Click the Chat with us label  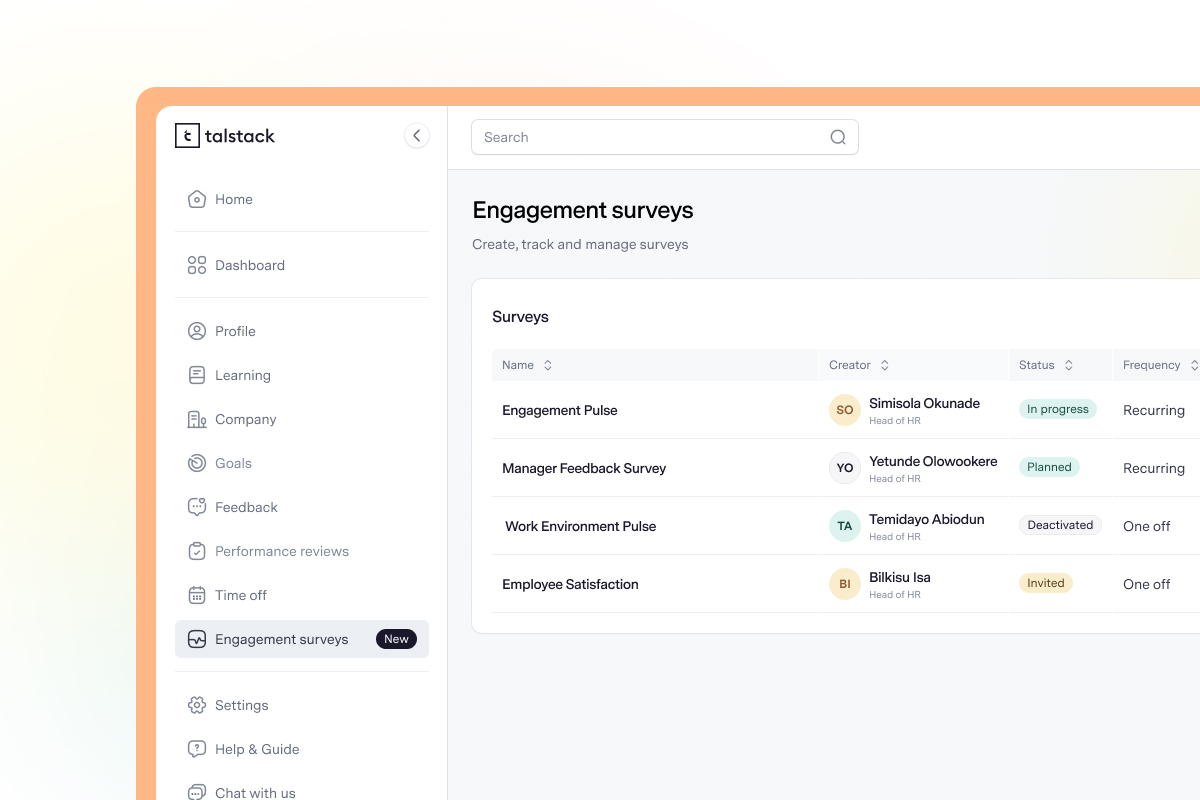255,793
